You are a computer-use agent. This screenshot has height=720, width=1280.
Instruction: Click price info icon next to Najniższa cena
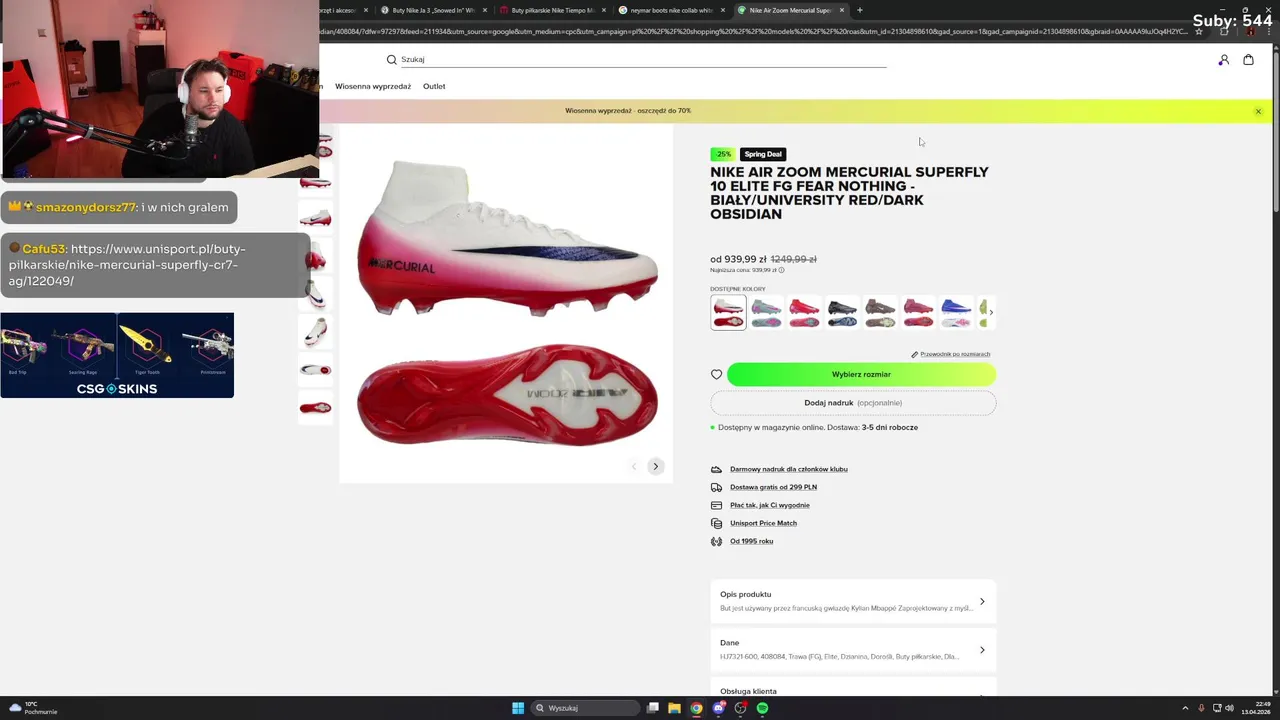[x=781, y=270]
